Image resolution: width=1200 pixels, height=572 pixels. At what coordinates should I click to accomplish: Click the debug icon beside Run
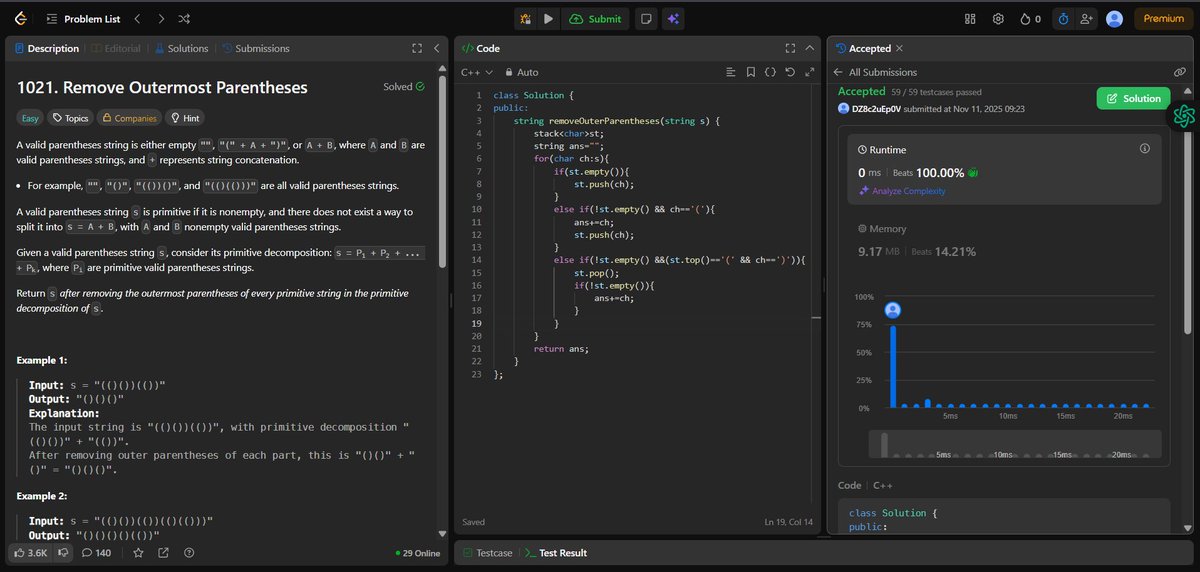tap(527, 18)
